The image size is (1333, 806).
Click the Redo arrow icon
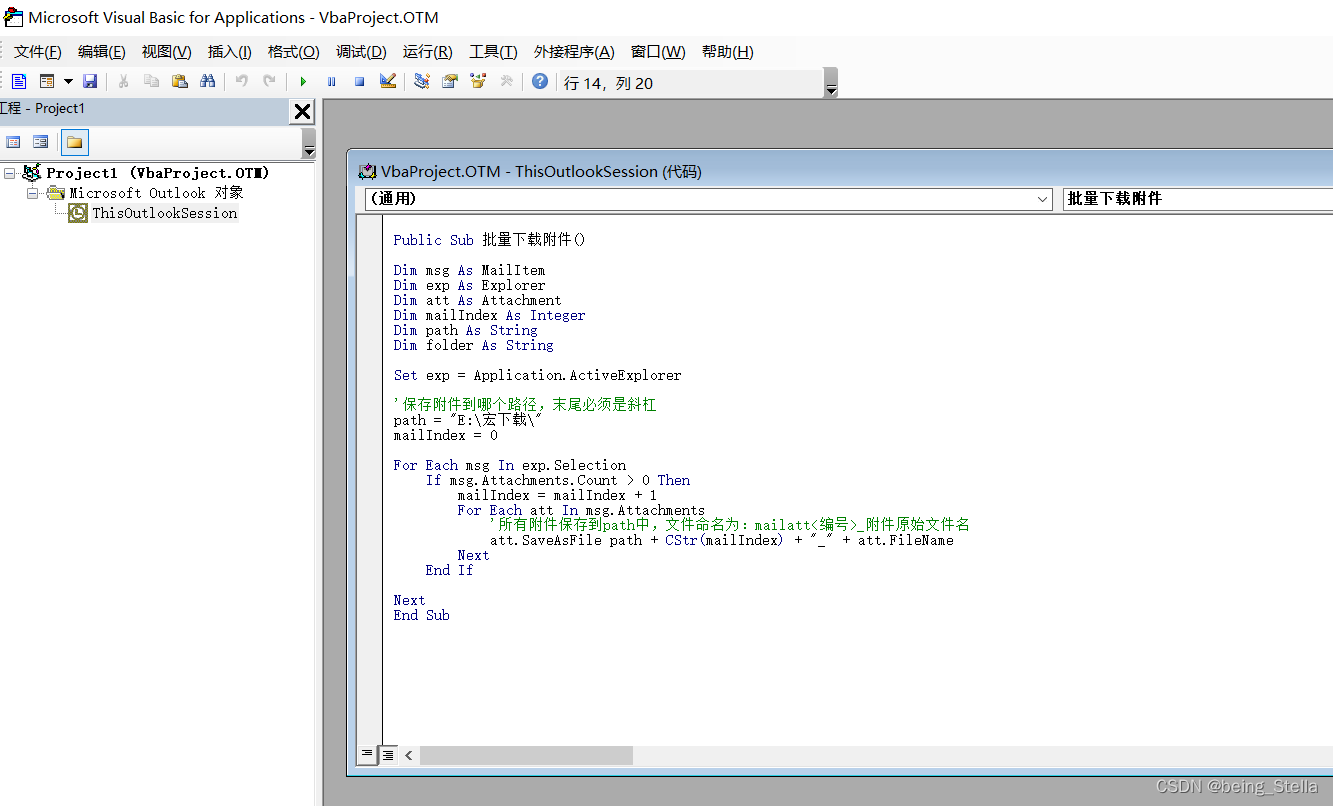click(269, 81)
